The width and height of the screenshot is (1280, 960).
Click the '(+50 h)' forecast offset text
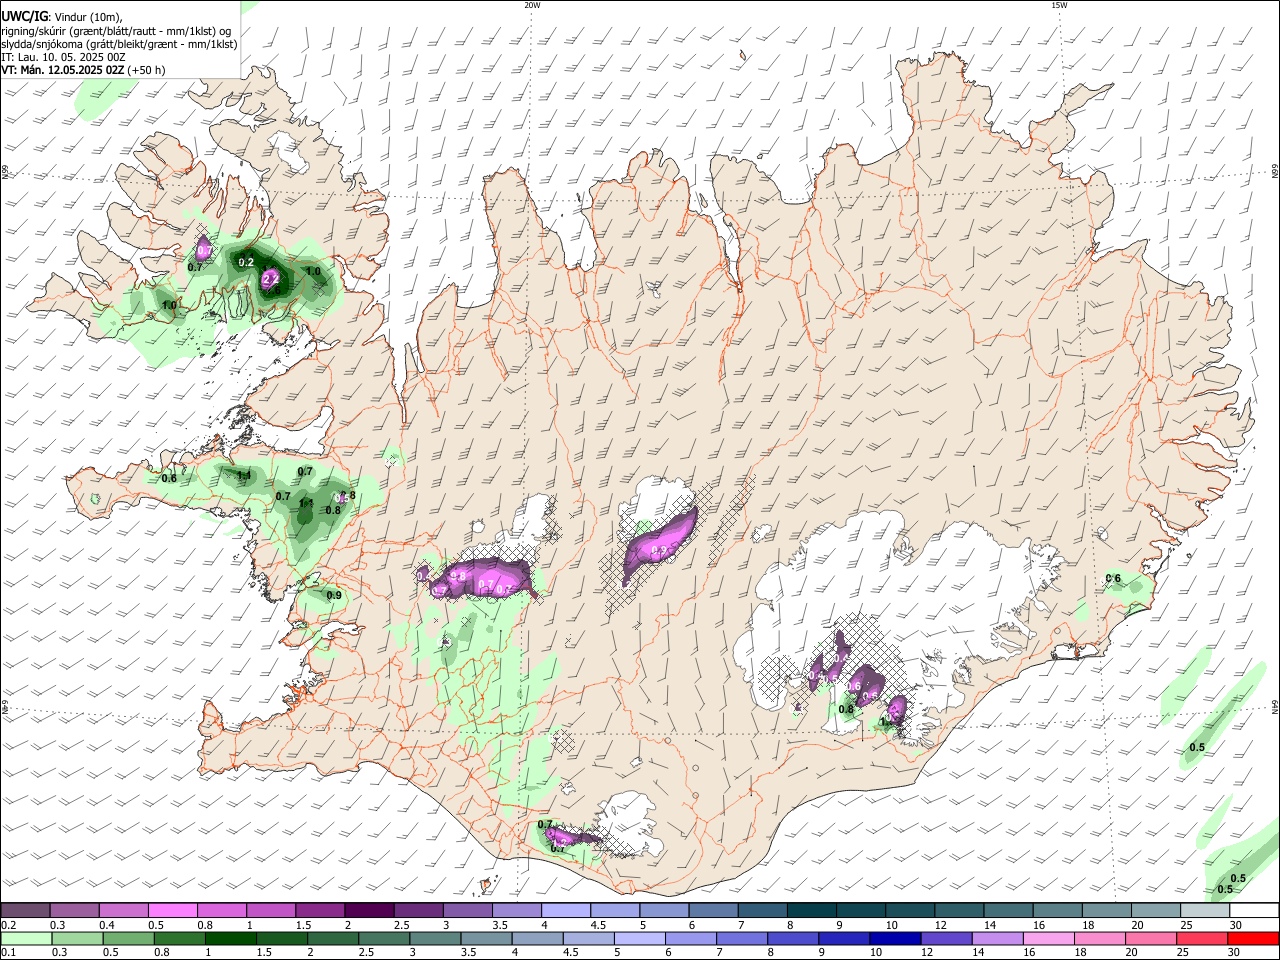(x=147, y=70)
